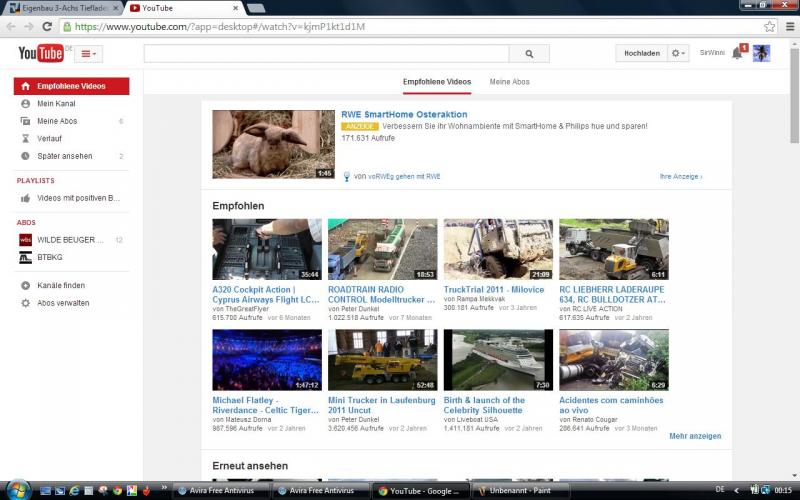Click channel name TheGreatFlyer

pyautogui.click(x=247, y=309)
